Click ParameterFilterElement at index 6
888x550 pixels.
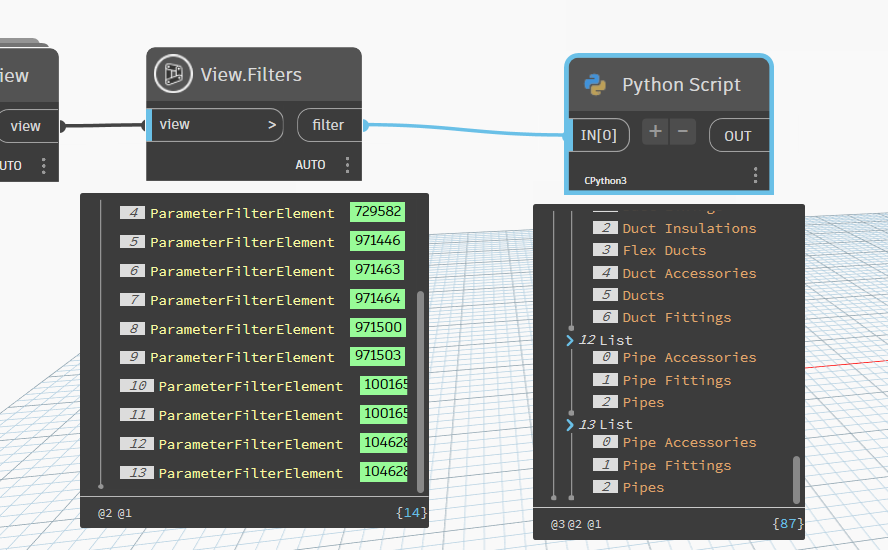pos(242,271)
